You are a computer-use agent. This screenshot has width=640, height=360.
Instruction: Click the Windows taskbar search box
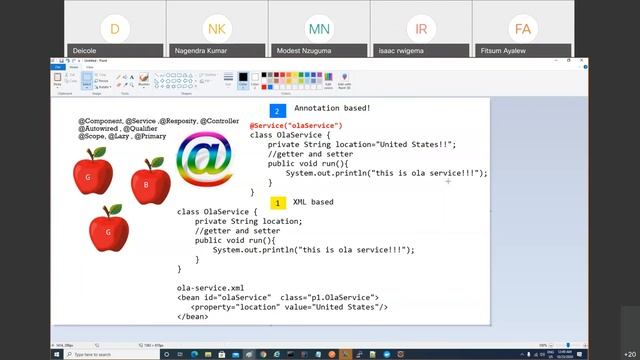[x=111, y=354]
